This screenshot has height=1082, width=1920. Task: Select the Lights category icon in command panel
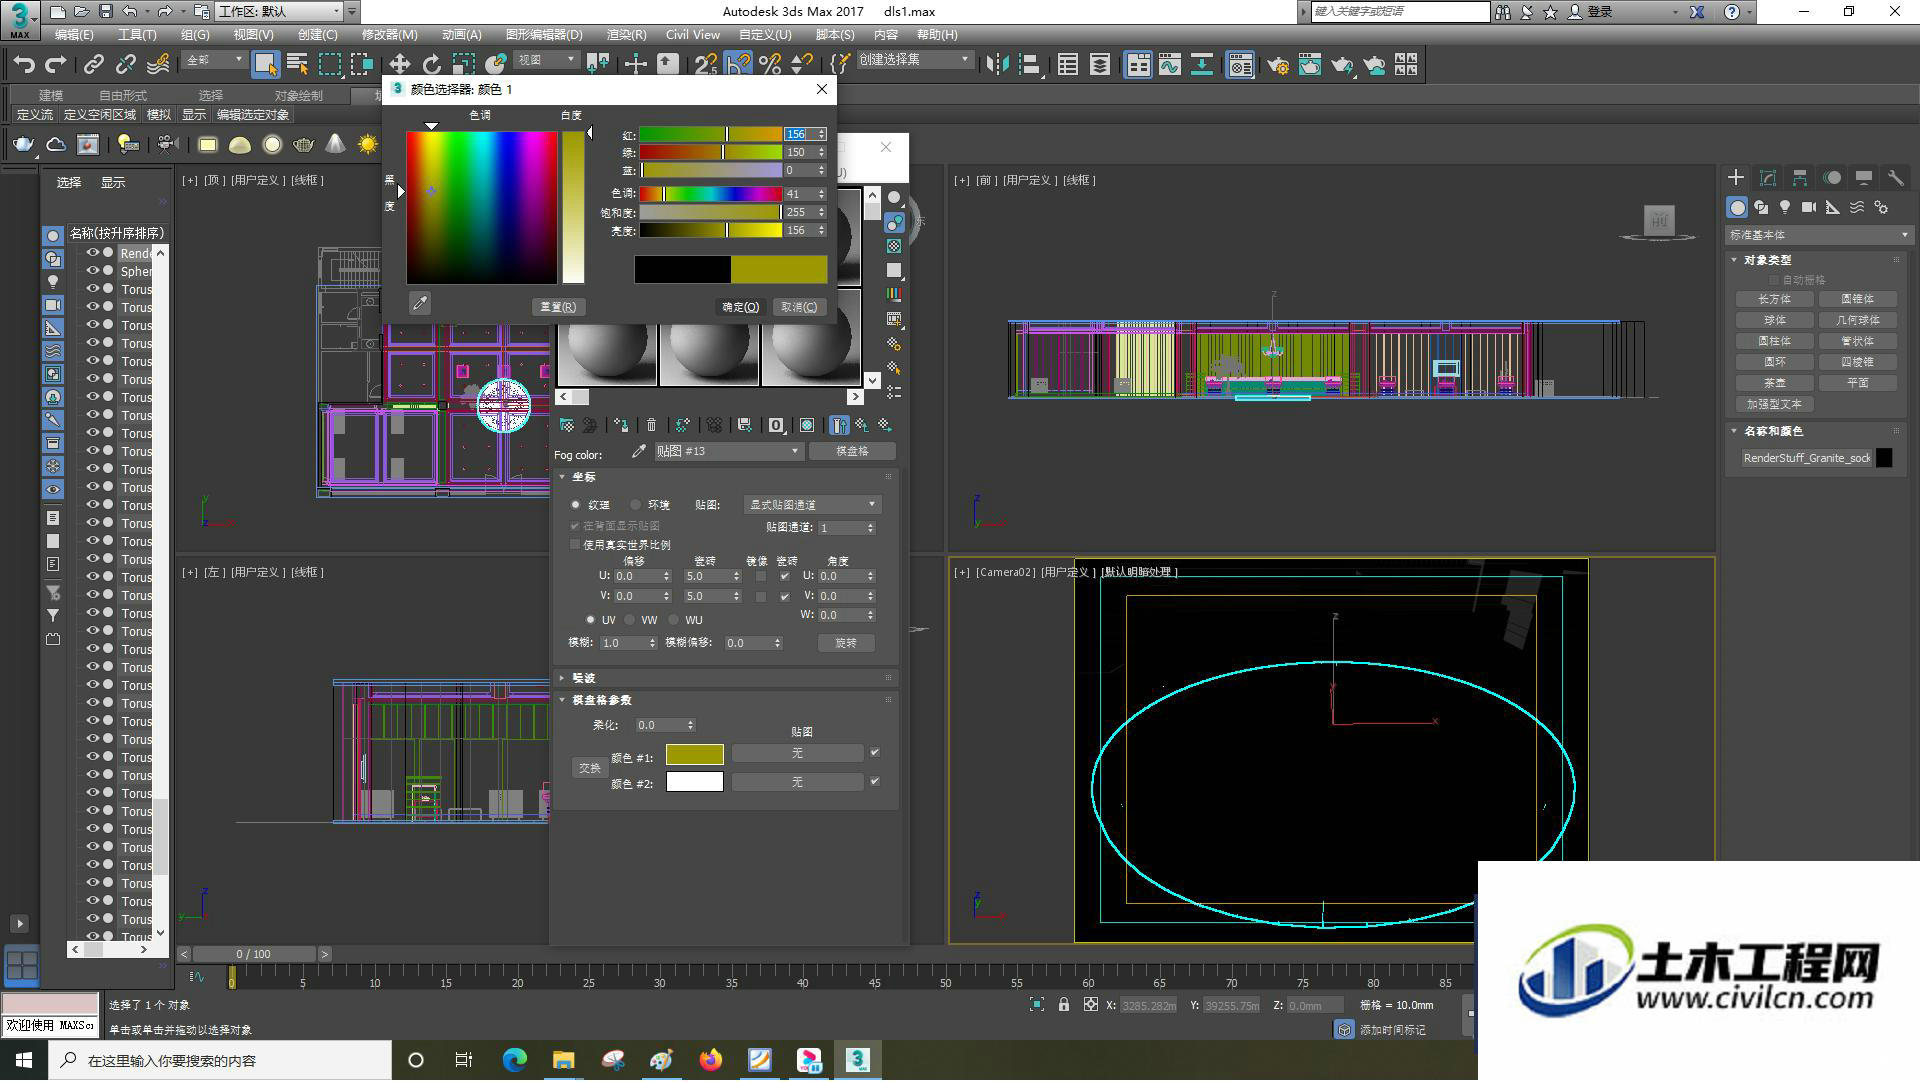[x=1785, y=207]
